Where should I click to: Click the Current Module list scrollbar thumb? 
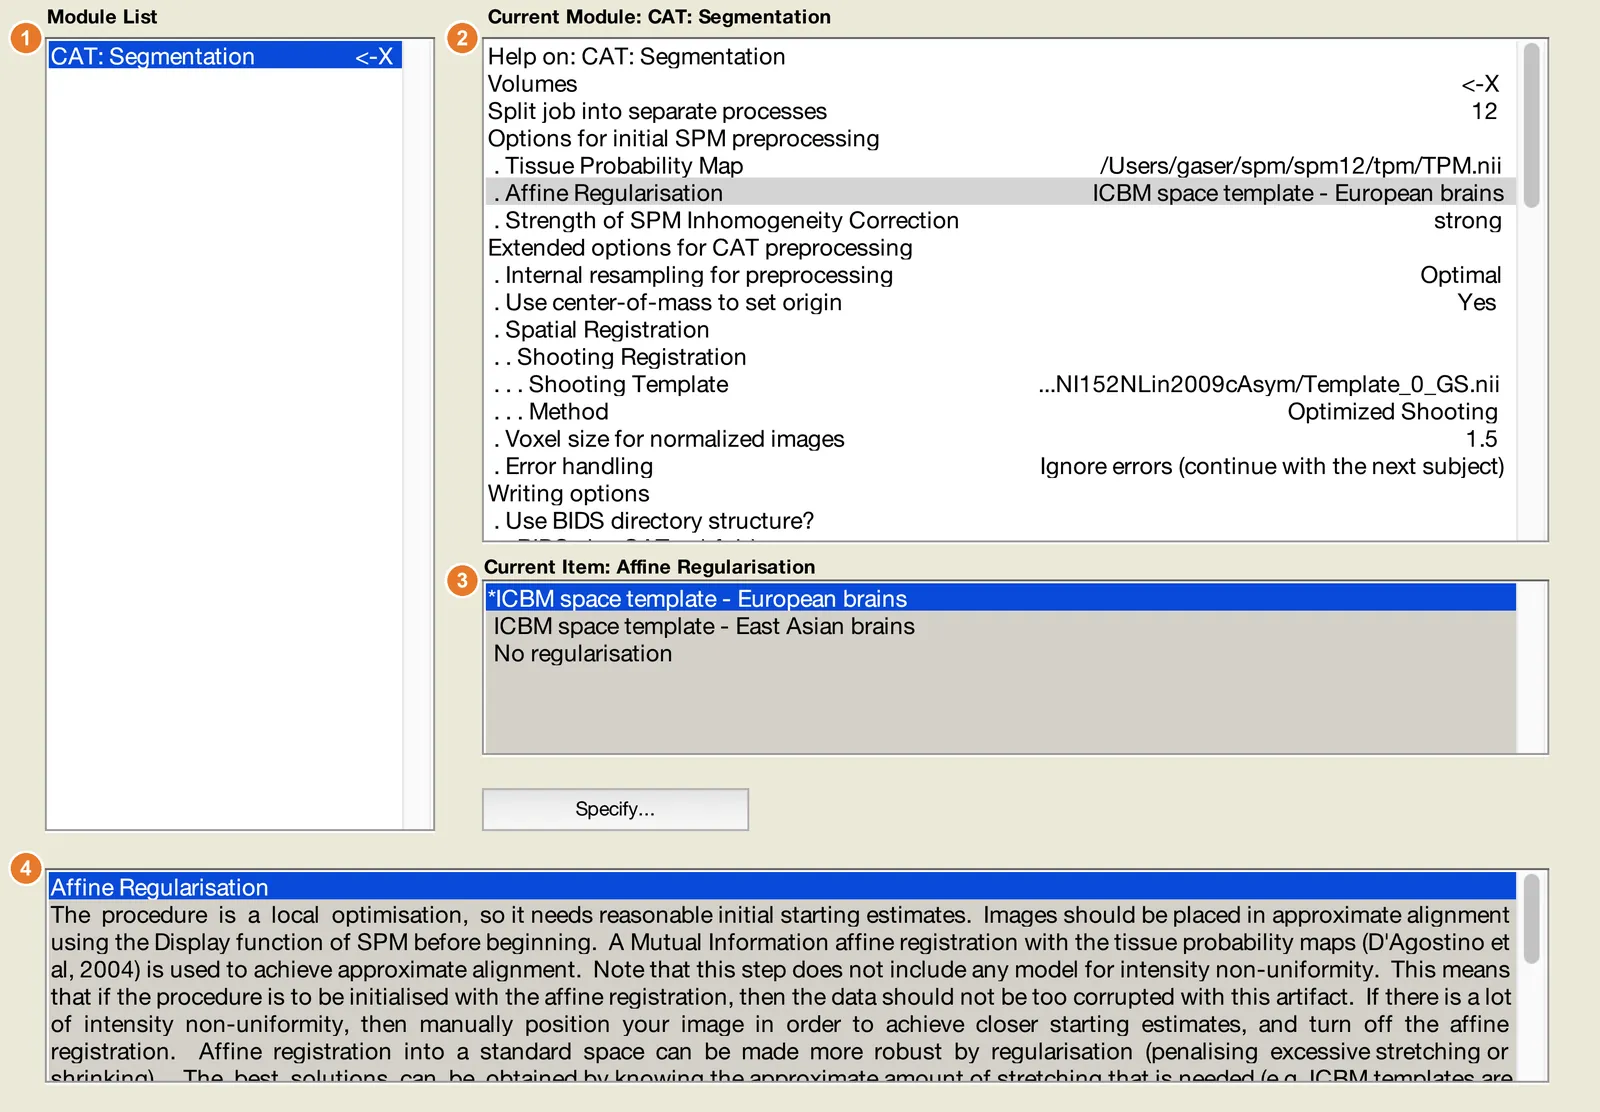[1531, 125]
